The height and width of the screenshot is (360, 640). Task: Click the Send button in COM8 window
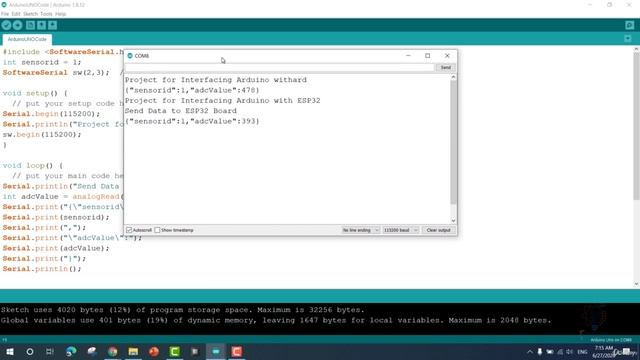point(446,67)
